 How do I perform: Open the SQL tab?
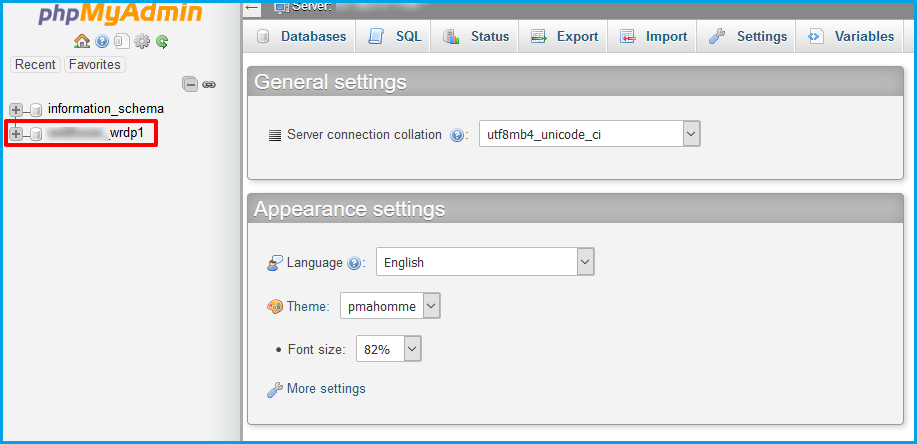tap(395, 37)
